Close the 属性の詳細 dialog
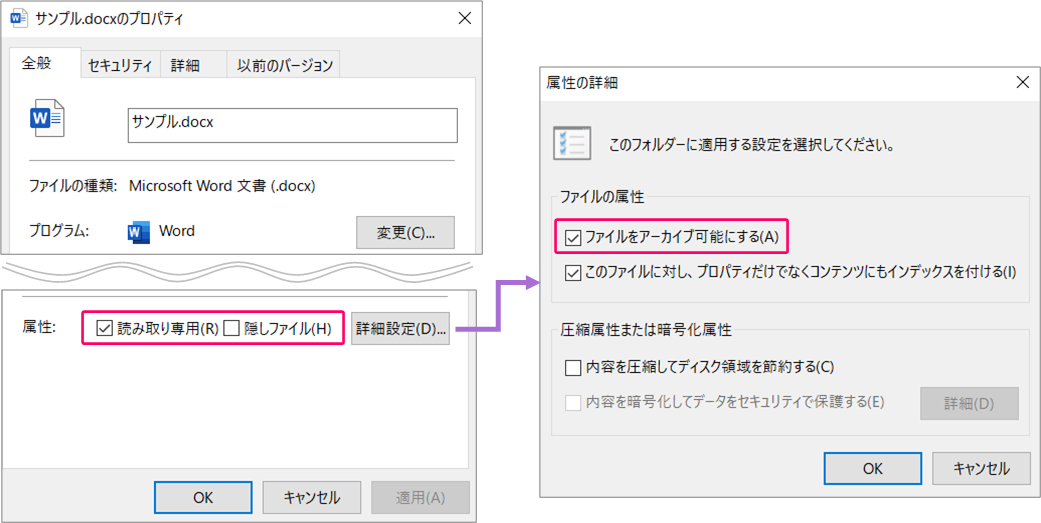This screenshot has height=523, width=1041. point(1023,82)
